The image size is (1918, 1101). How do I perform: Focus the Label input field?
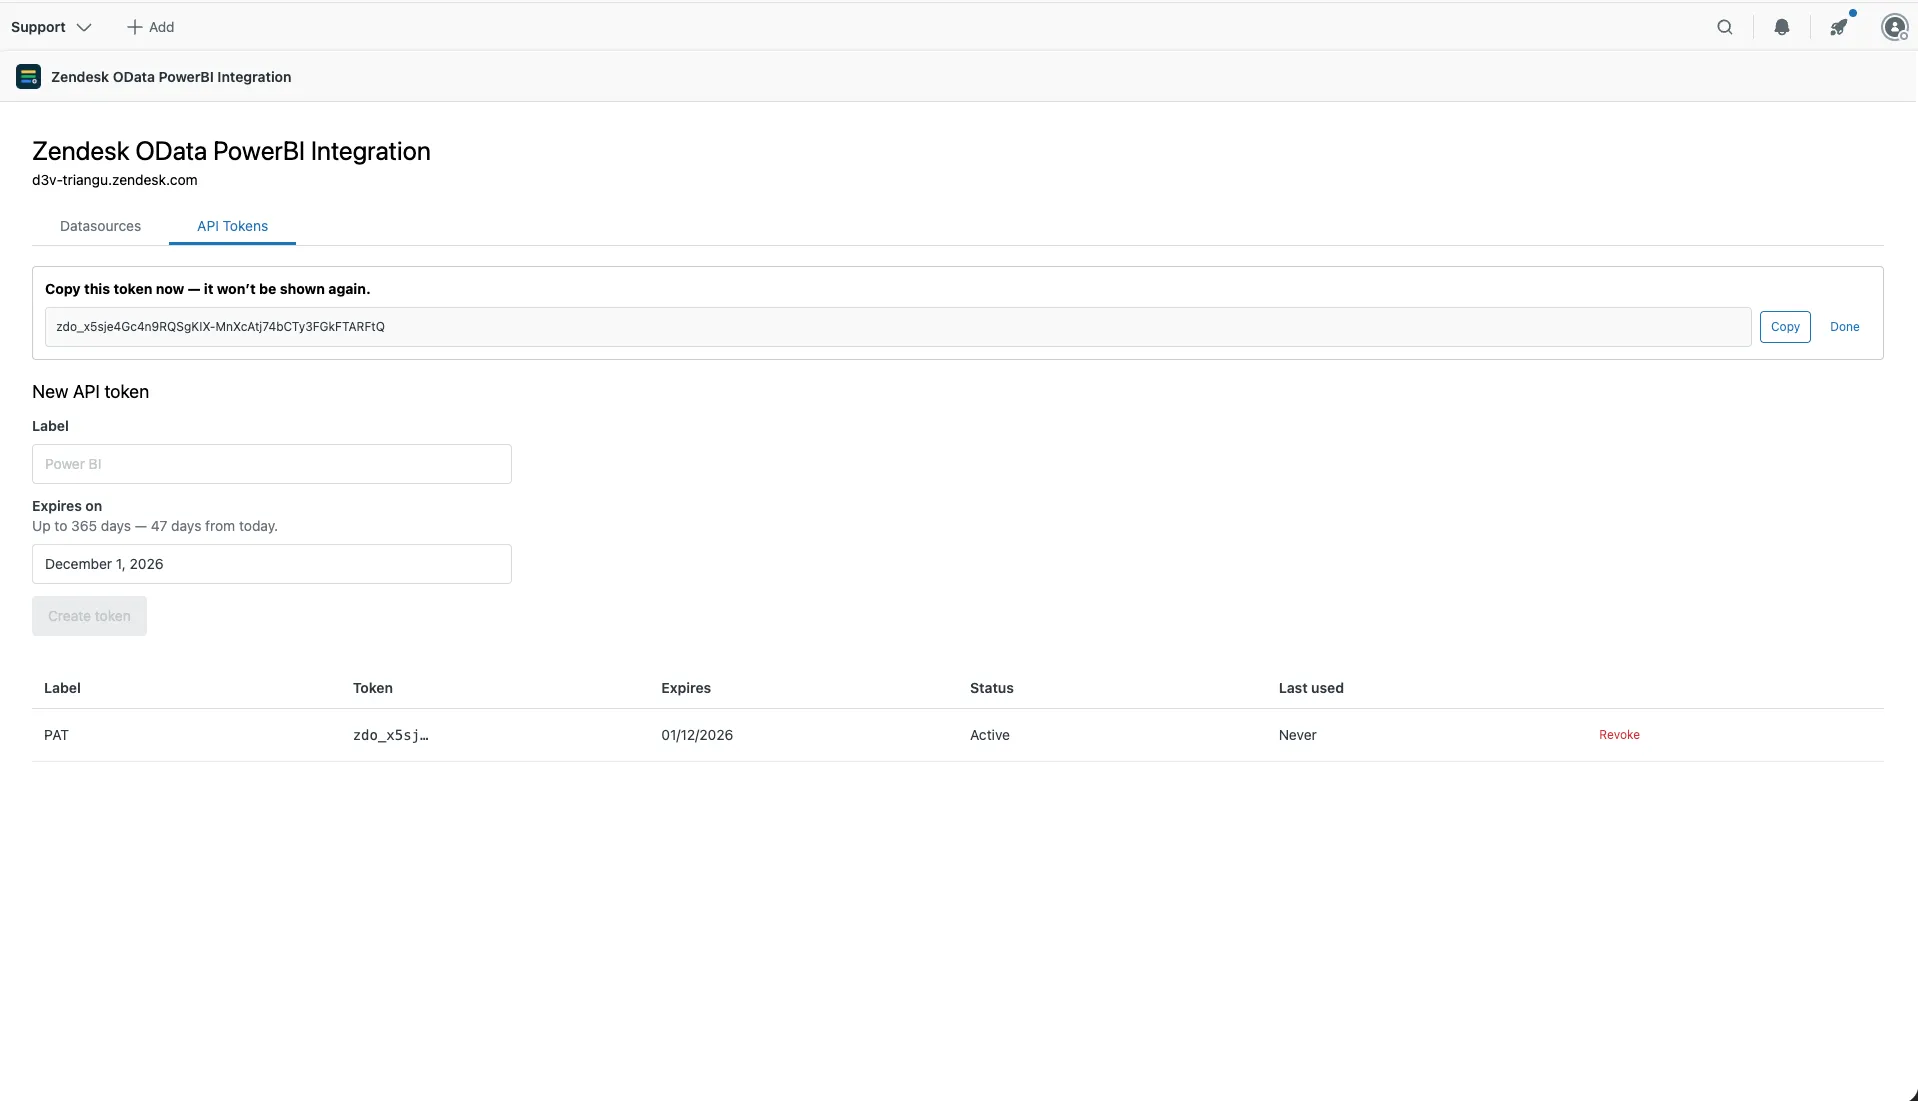pos(272,464)
